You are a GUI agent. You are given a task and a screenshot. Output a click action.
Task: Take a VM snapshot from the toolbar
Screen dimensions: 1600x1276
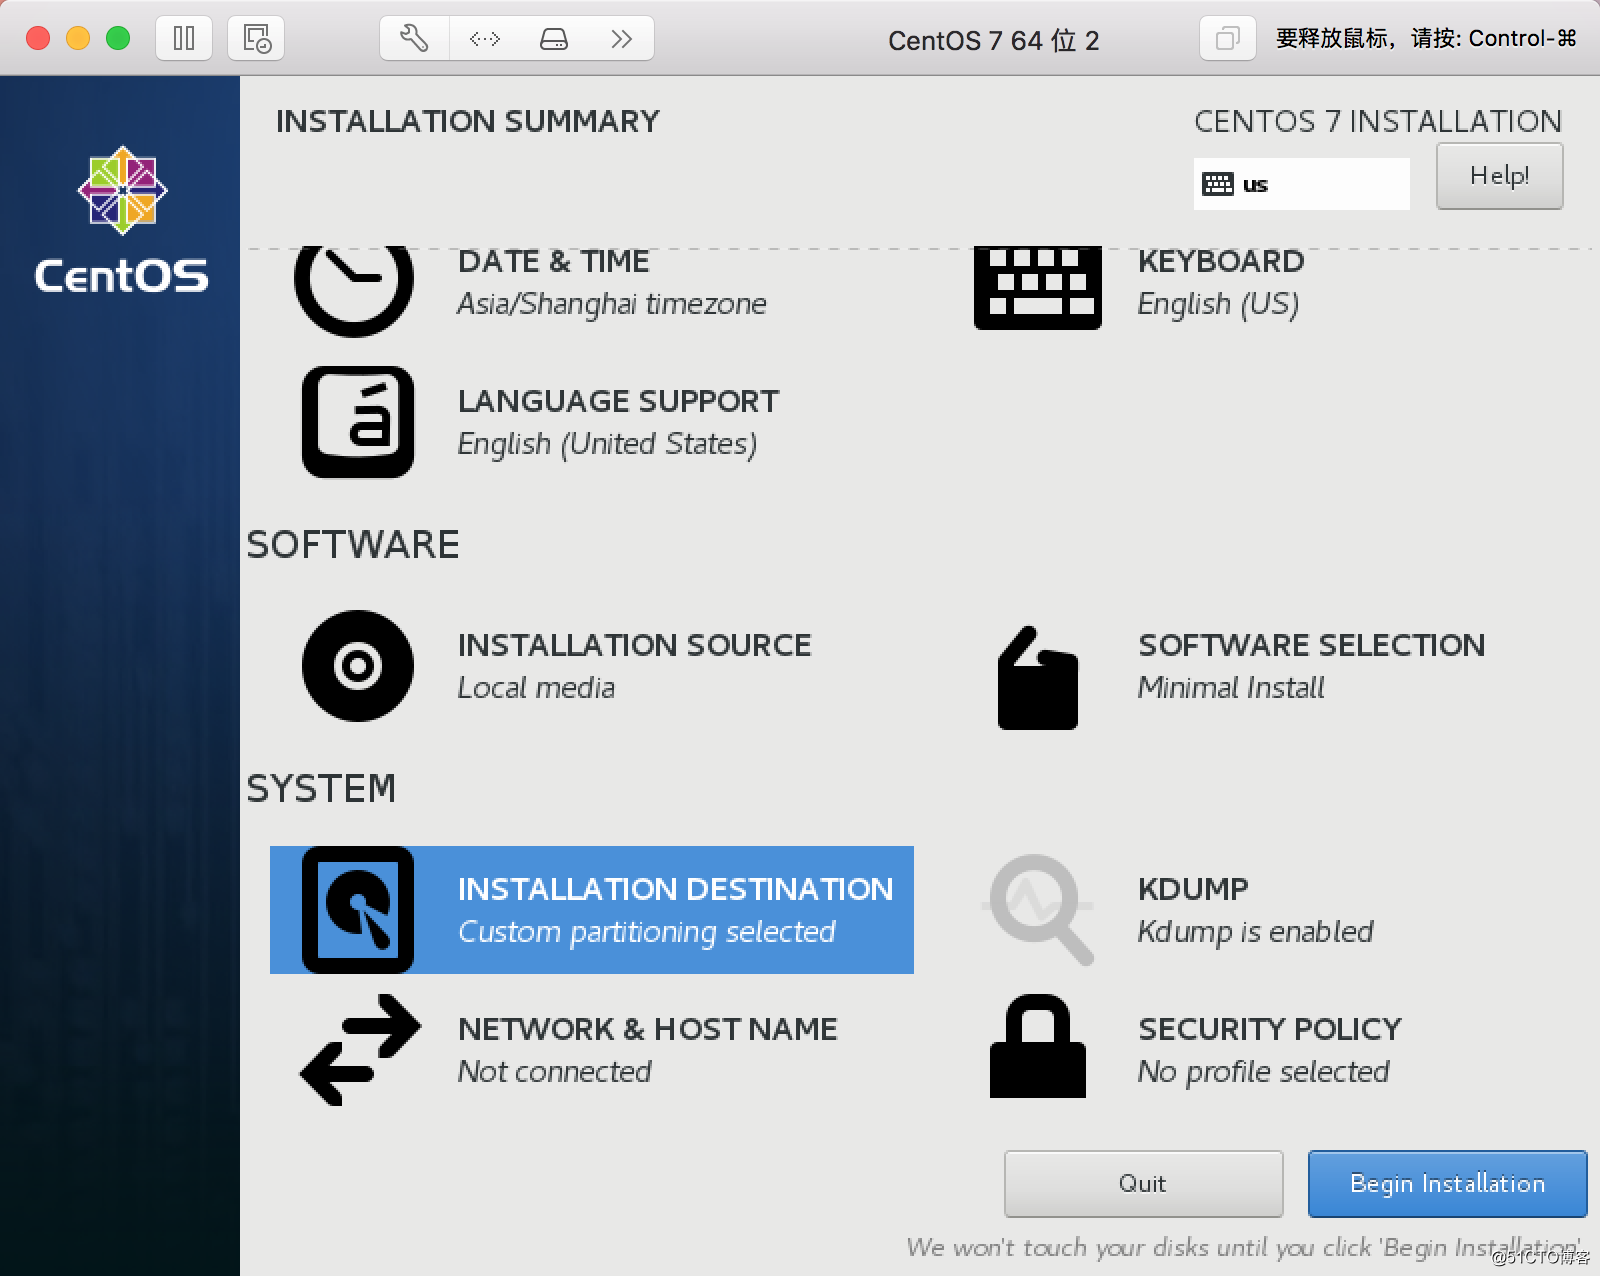[256, 39]
